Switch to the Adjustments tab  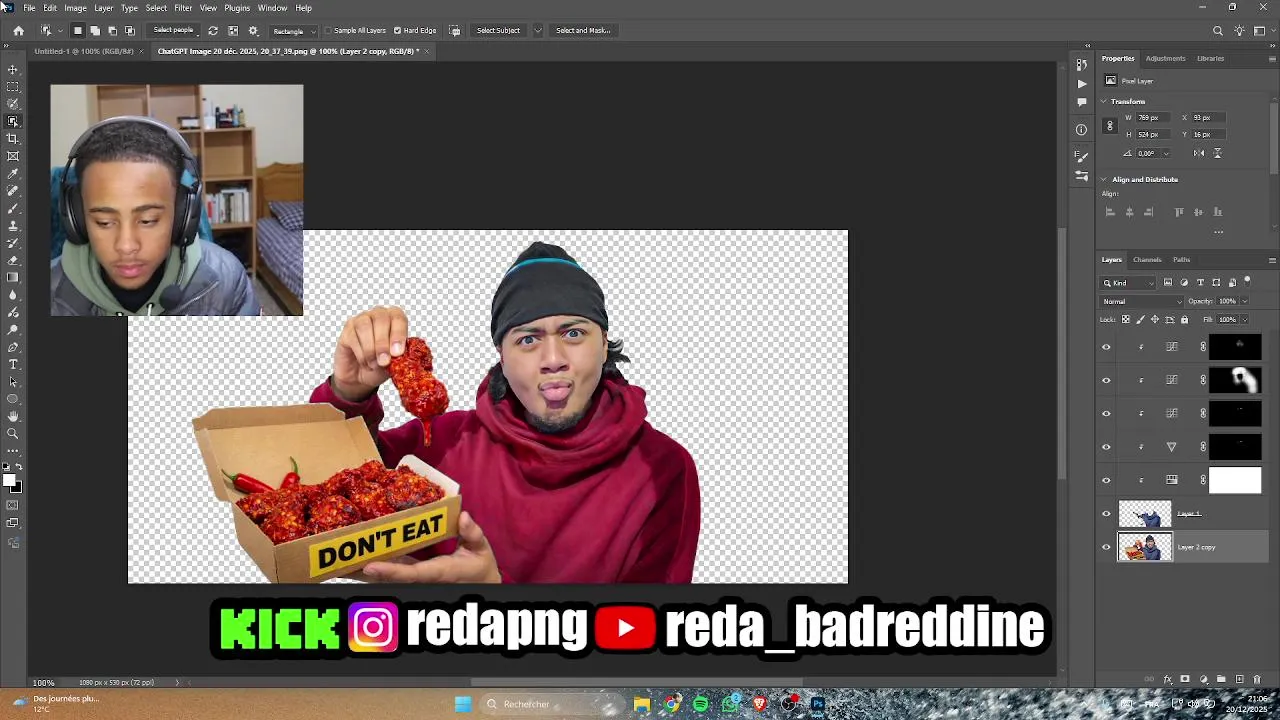(1165, 58)
